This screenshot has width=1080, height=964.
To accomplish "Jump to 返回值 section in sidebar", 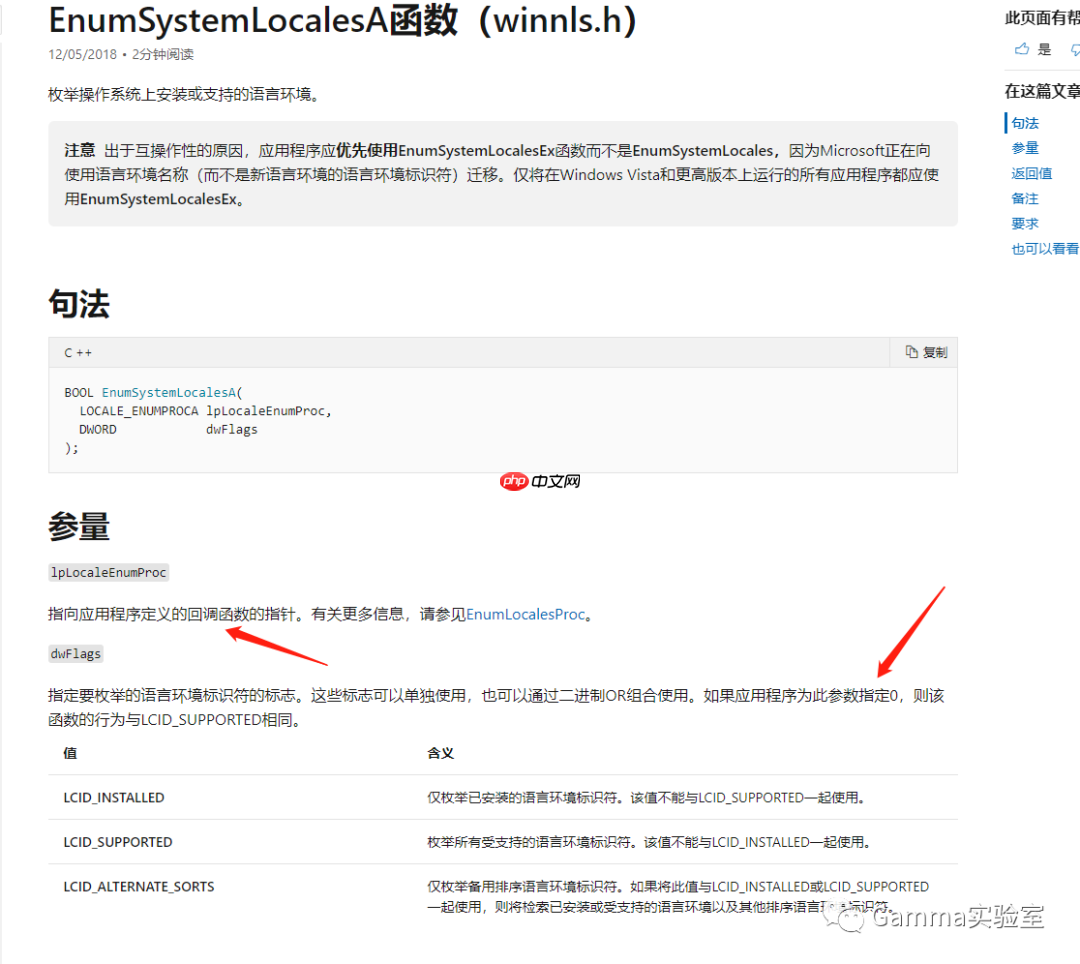I will tap(1031, 174).
